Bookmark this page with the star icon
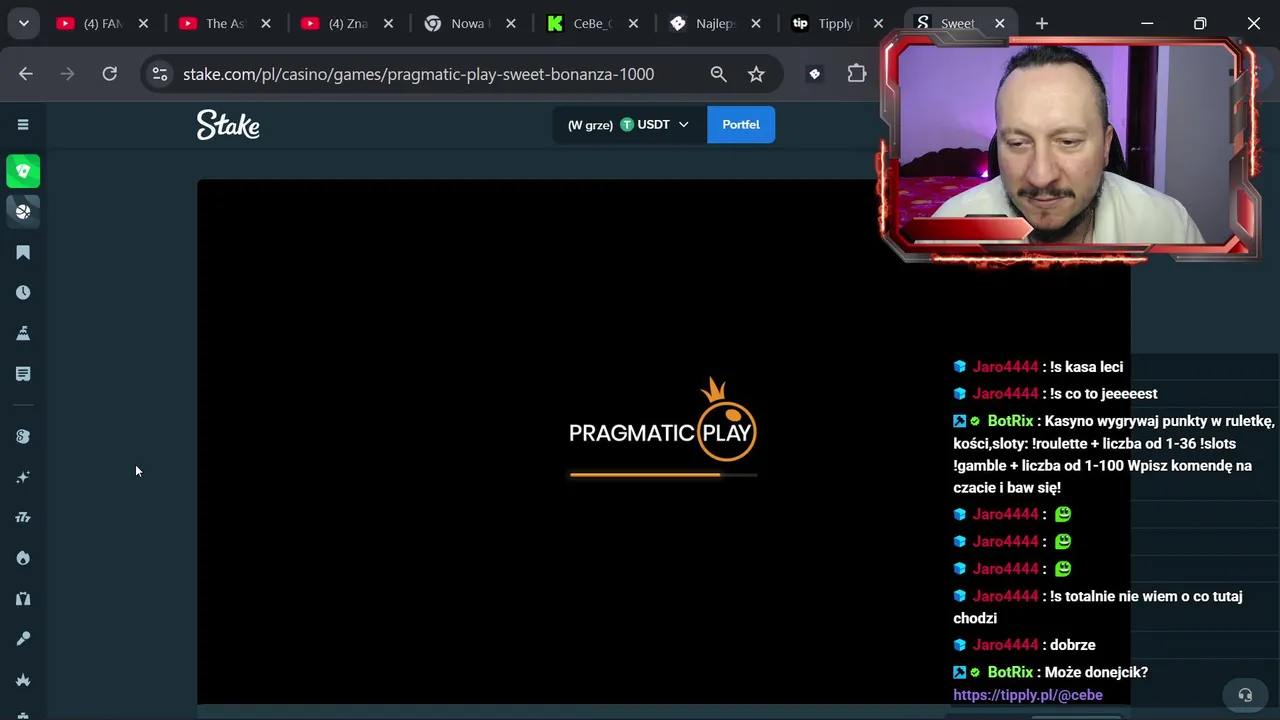Screen dimensions: 1280x720 756,74
